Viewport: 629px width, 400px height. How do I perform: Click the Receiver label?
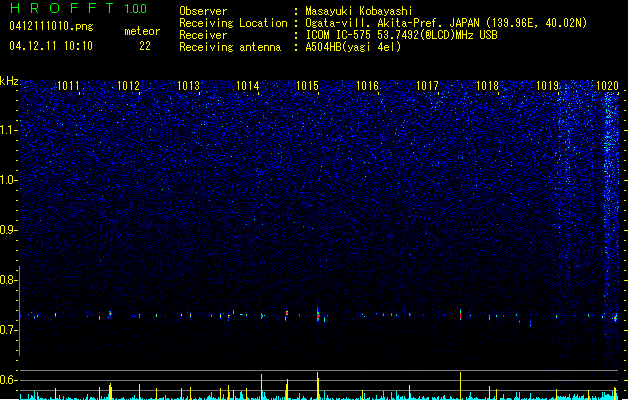pos(203,35)
